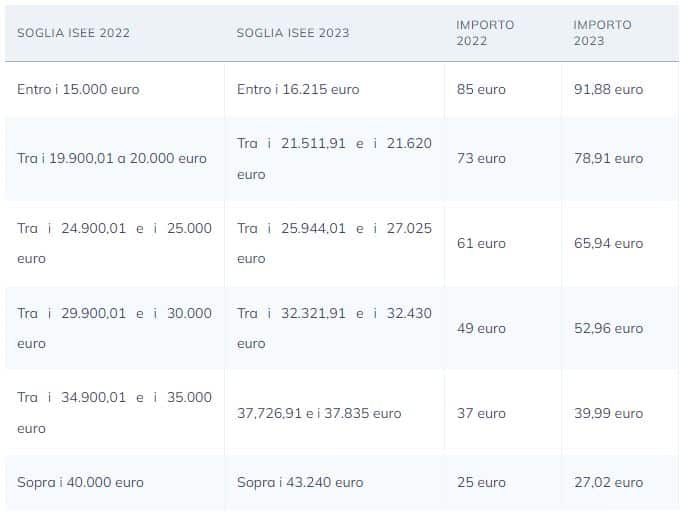
Task: Click the 91,88 euro amount cell
Action: tap(608, 89)
